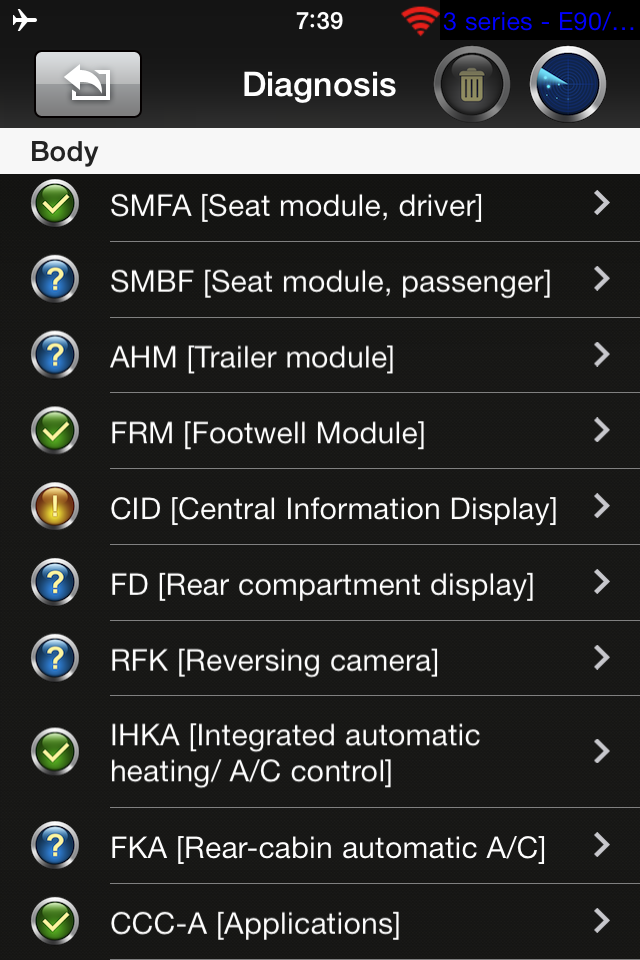The width and height of the screenshot is (640, 960).
Task: Tap the green check icon beside IHKA
Action: click(55, 752)
